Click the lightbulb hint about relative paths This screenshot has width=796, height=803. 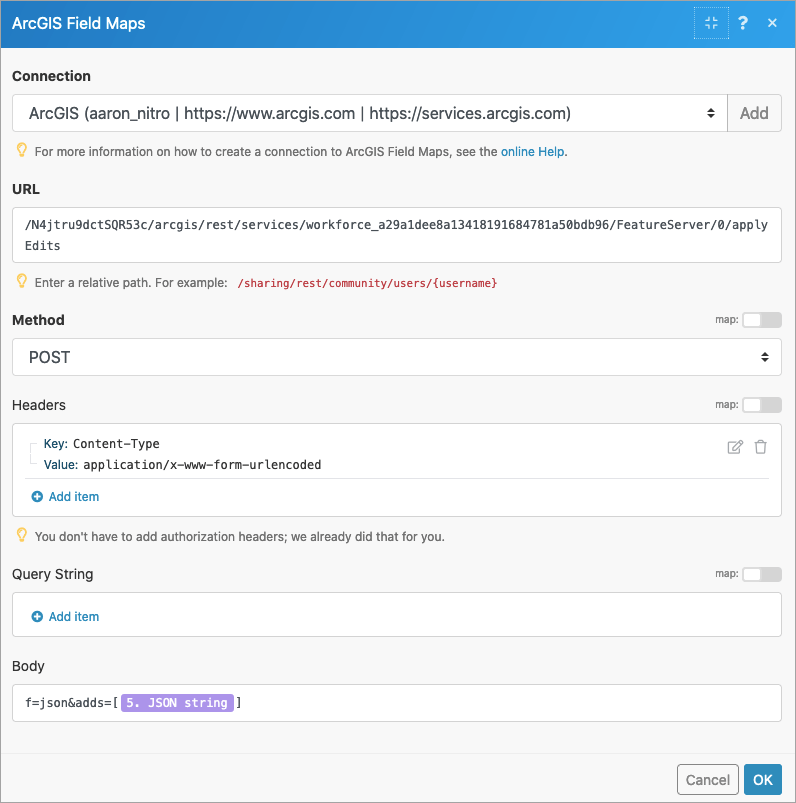click(x=21, y=283)
